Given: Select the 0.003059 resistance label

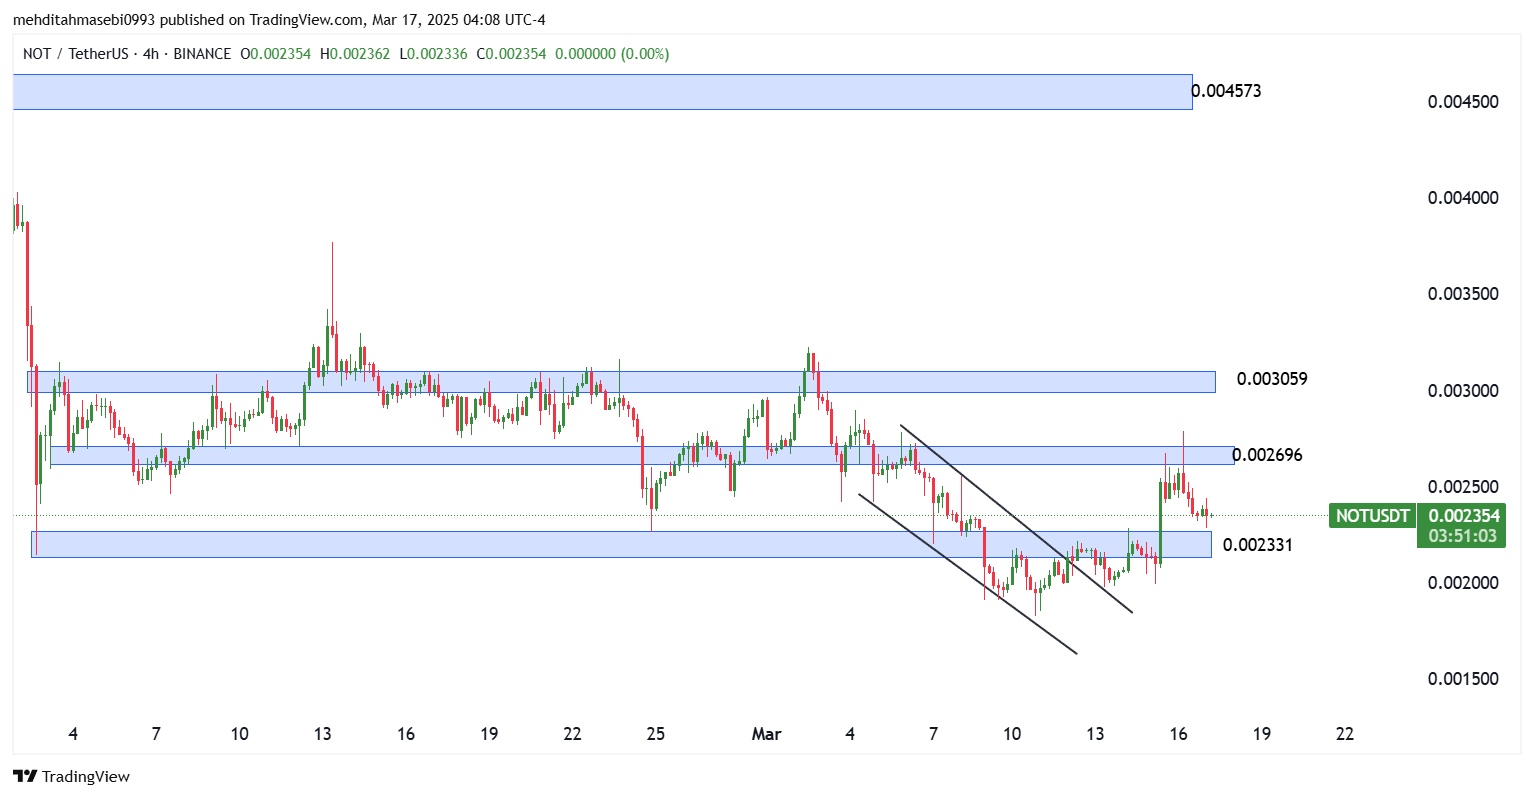Looking at the screenshot, I should pos(1272,379).
